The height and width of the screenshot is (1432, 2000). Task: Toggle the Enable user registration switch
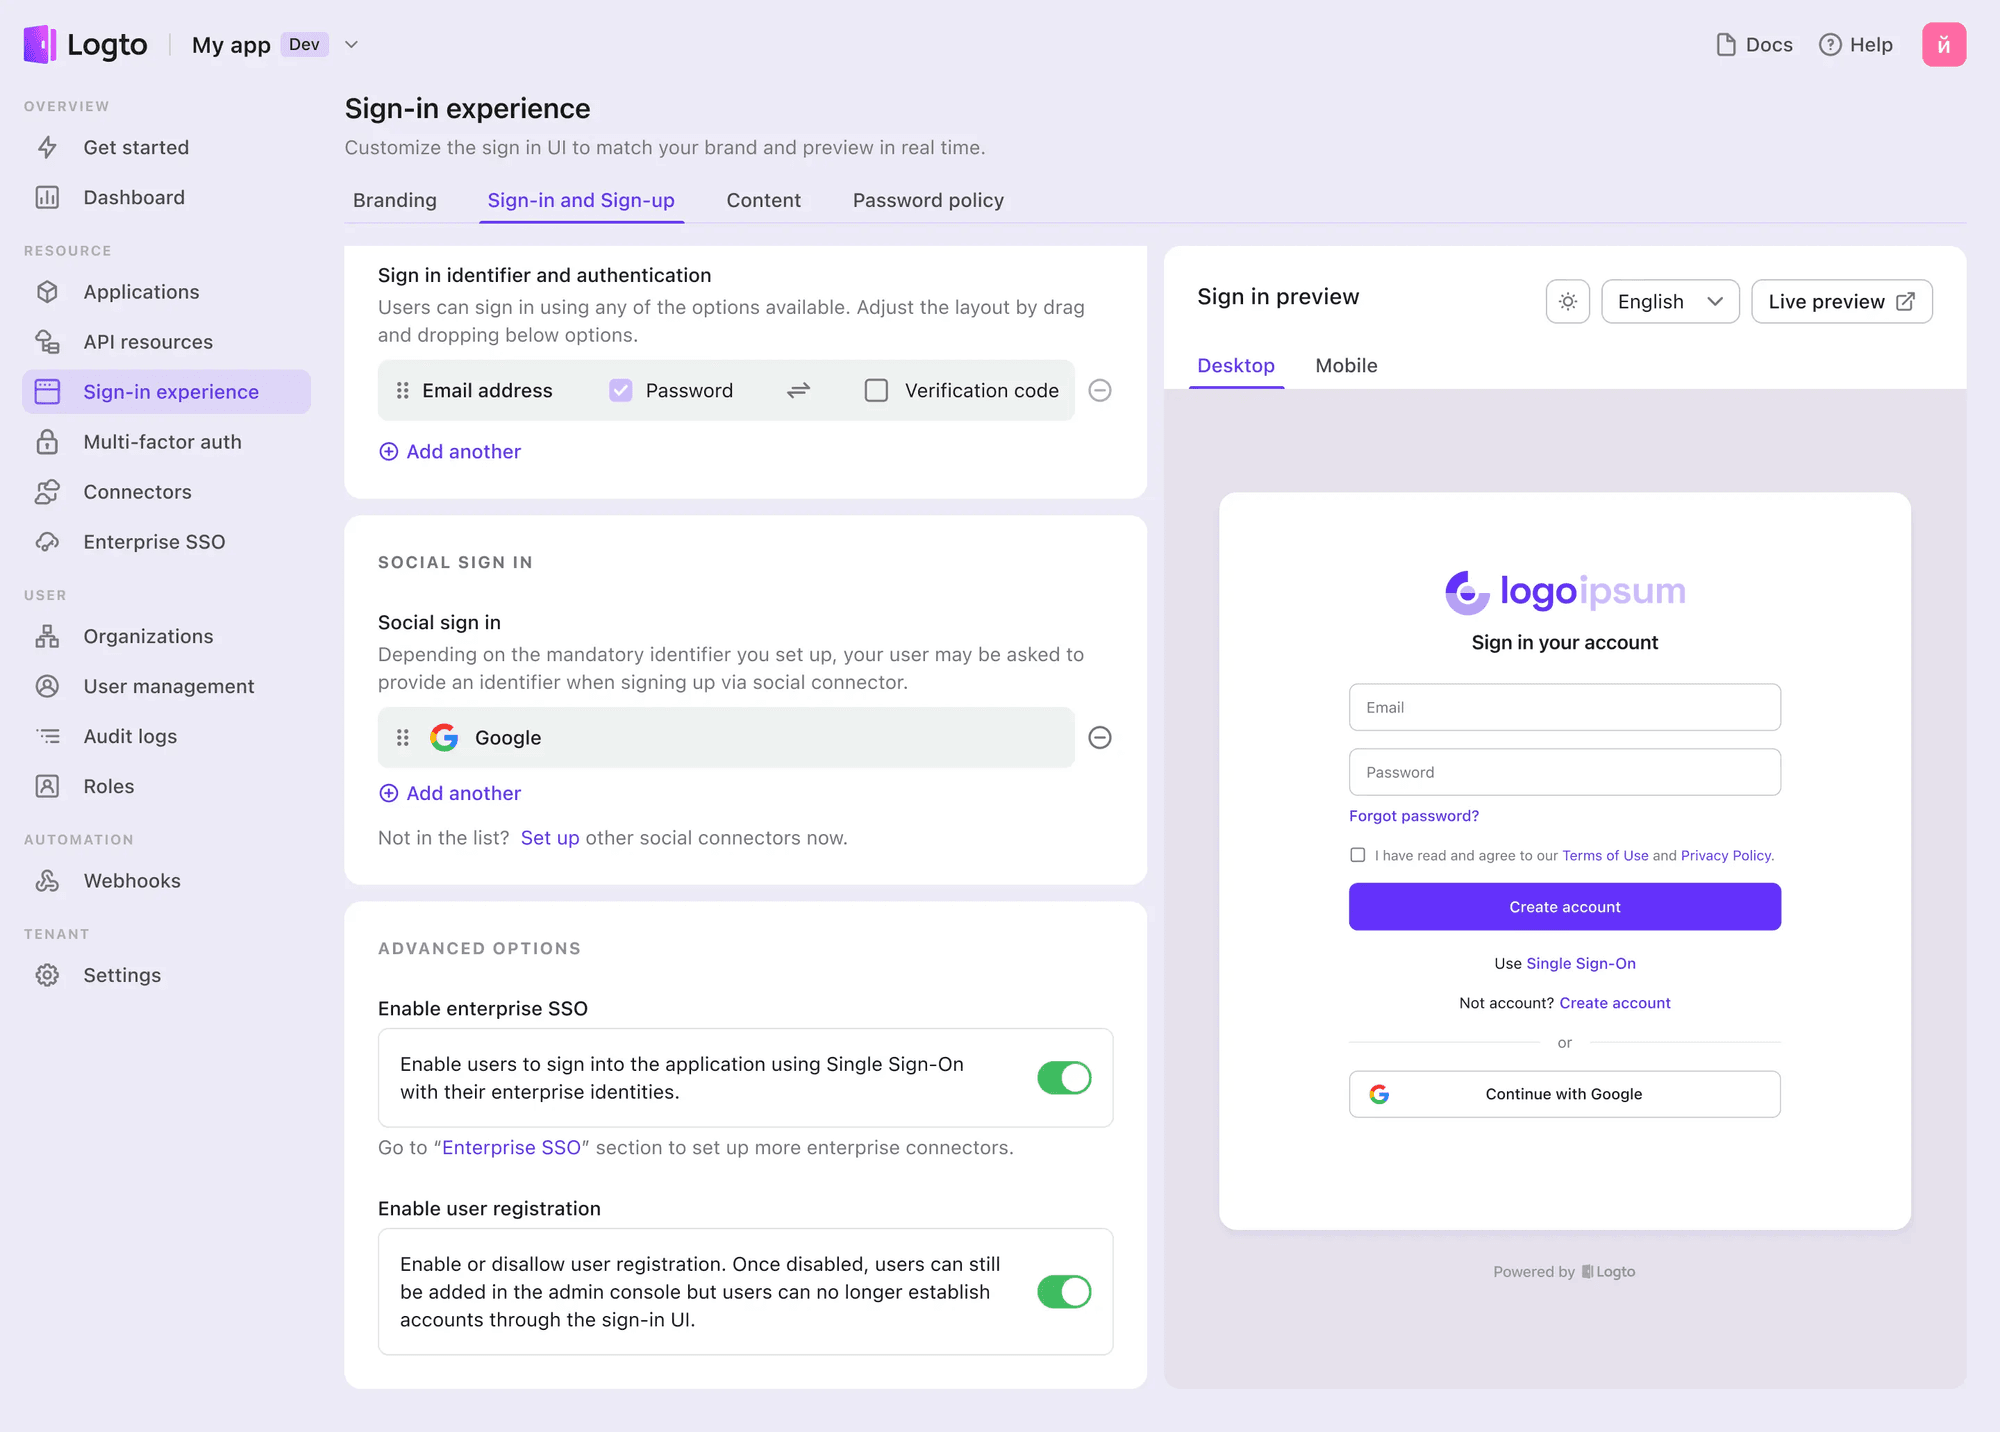pyautogui.click(x=1064, y=1291)
